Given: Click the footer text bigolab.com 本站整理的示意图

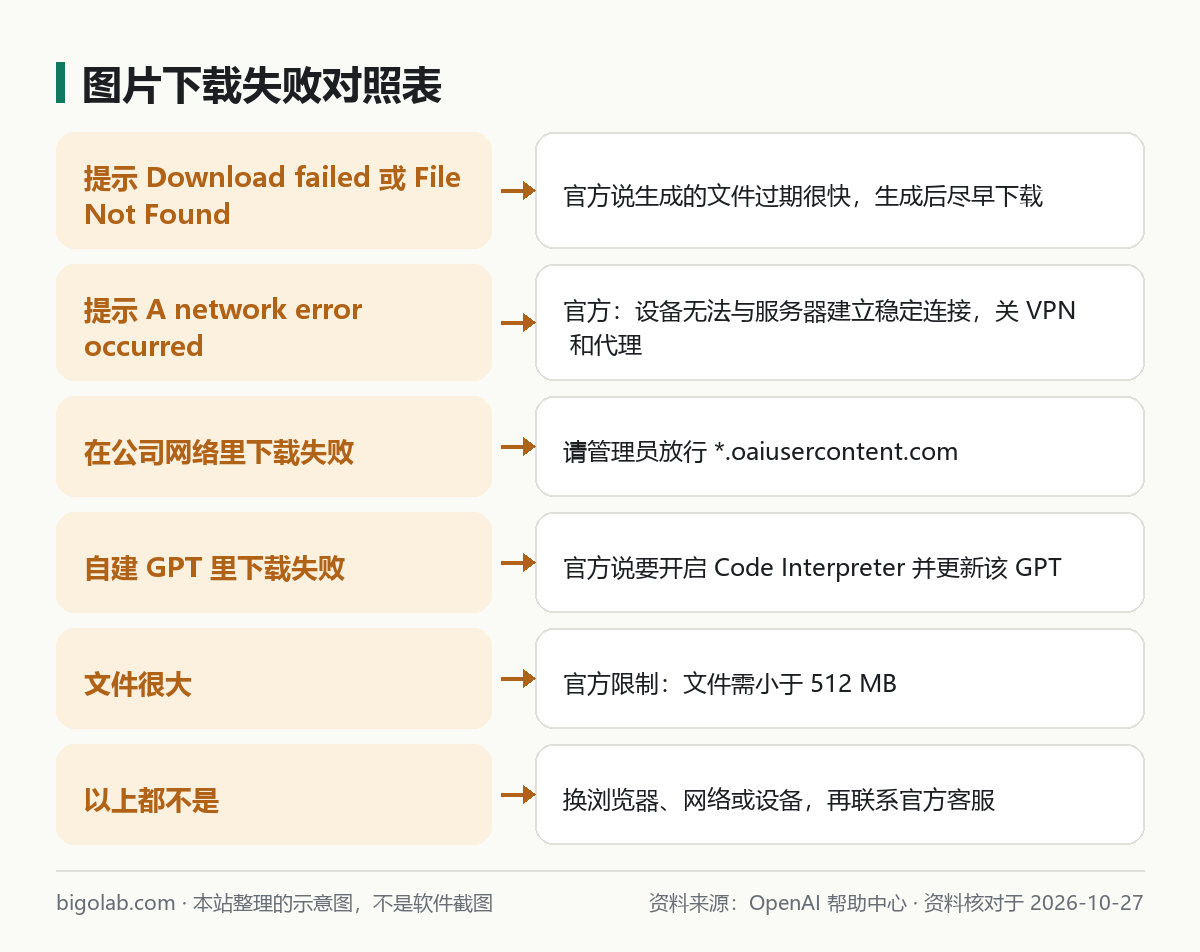Looking at the screenshot, I should pos(275,903).
